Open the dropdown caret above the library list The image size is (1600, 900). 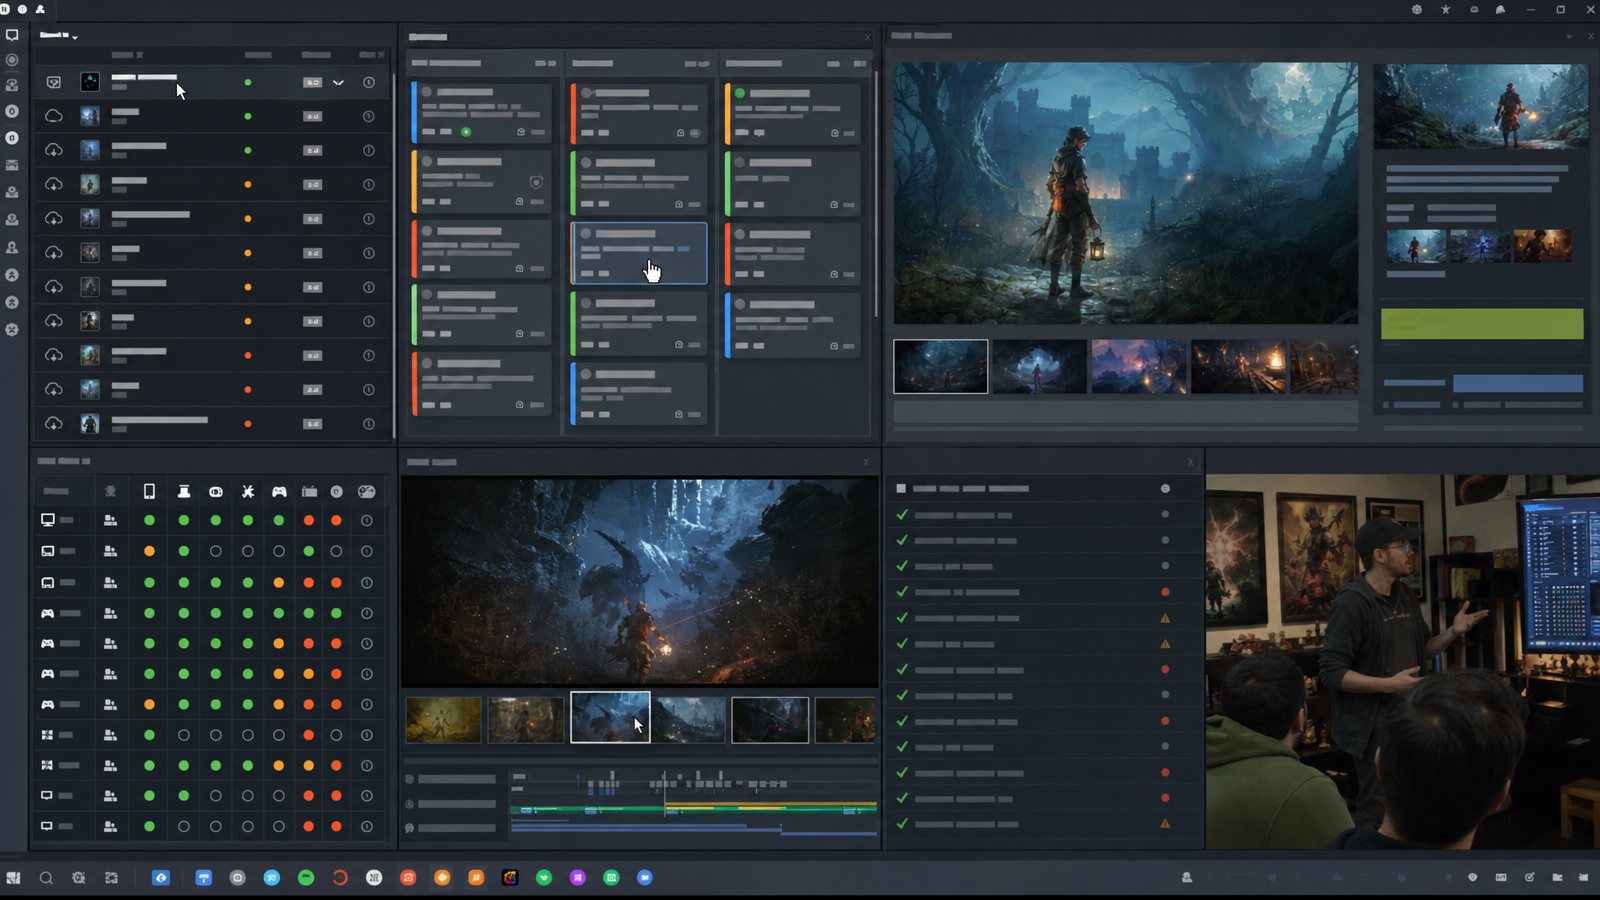point(75,36)
